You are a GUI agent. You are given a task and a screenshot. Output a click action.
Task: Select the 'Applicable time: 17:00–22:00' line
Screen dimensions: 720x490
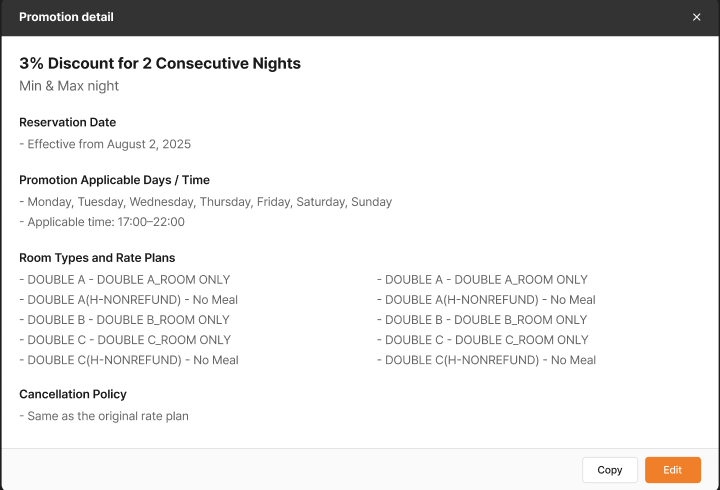click(x=102, y=222)
